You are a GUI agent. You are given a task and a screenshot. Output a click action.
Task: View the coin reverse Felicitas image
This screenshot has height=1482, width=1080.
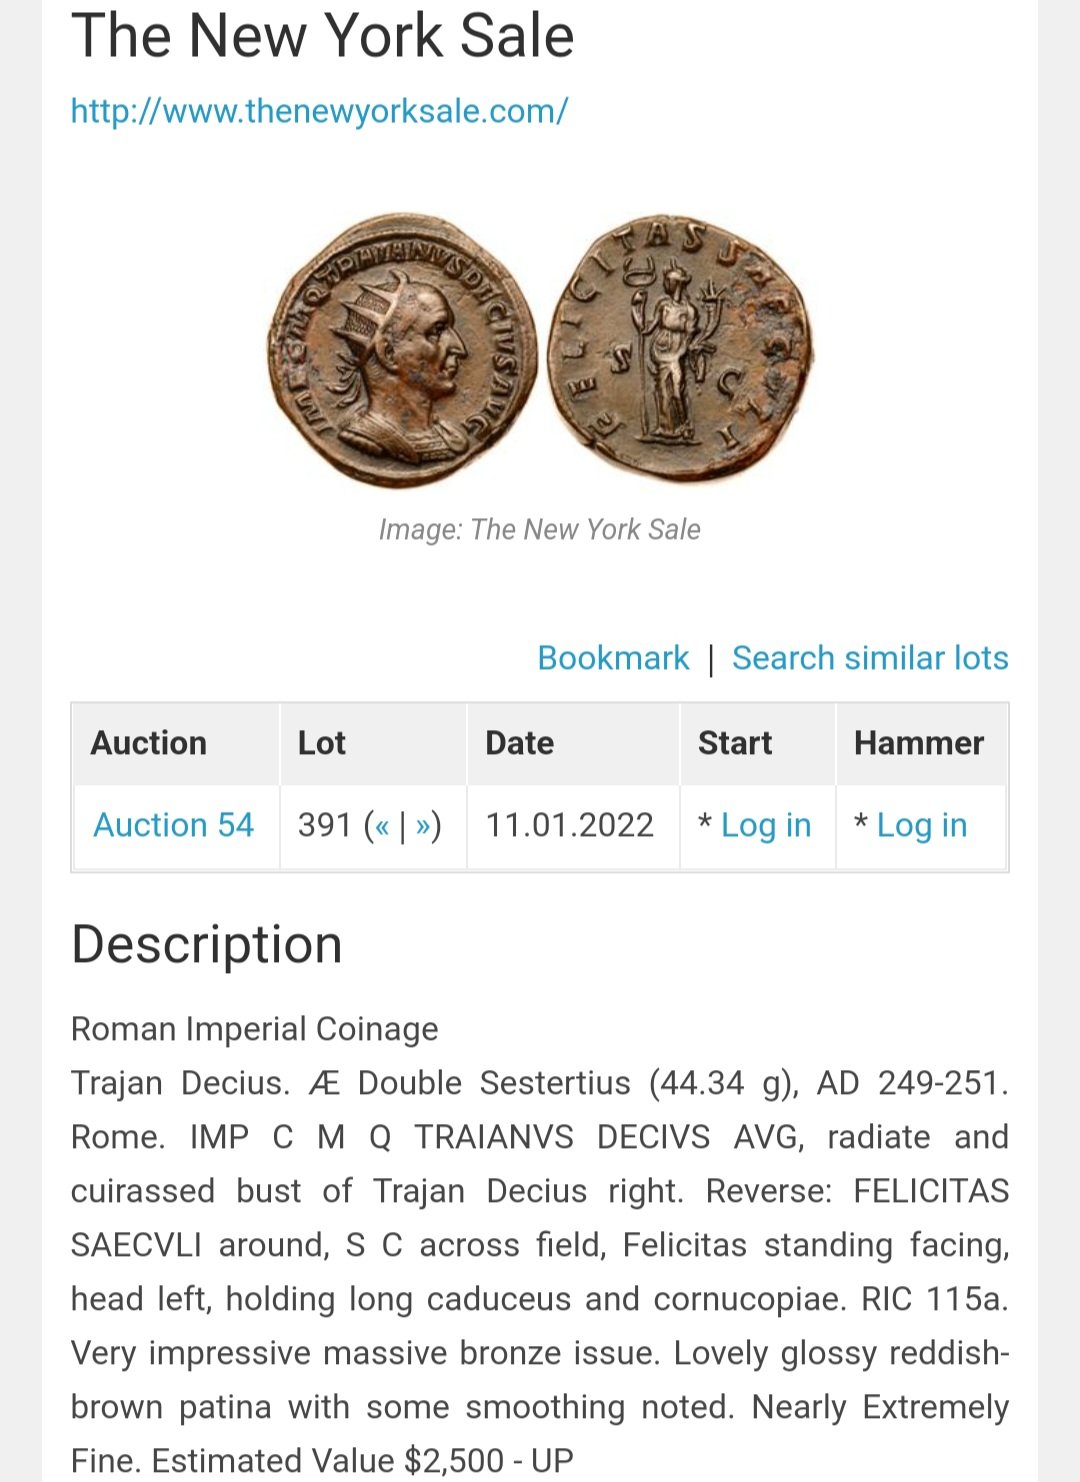click(680, 348)
